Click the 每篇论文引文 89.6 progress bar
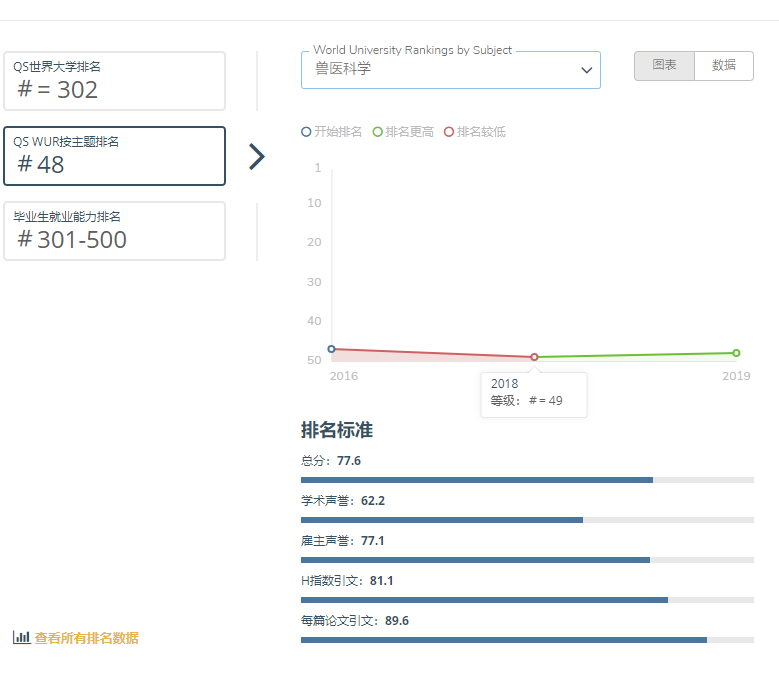This screenshot has height=679, width=779. point(527,640)
